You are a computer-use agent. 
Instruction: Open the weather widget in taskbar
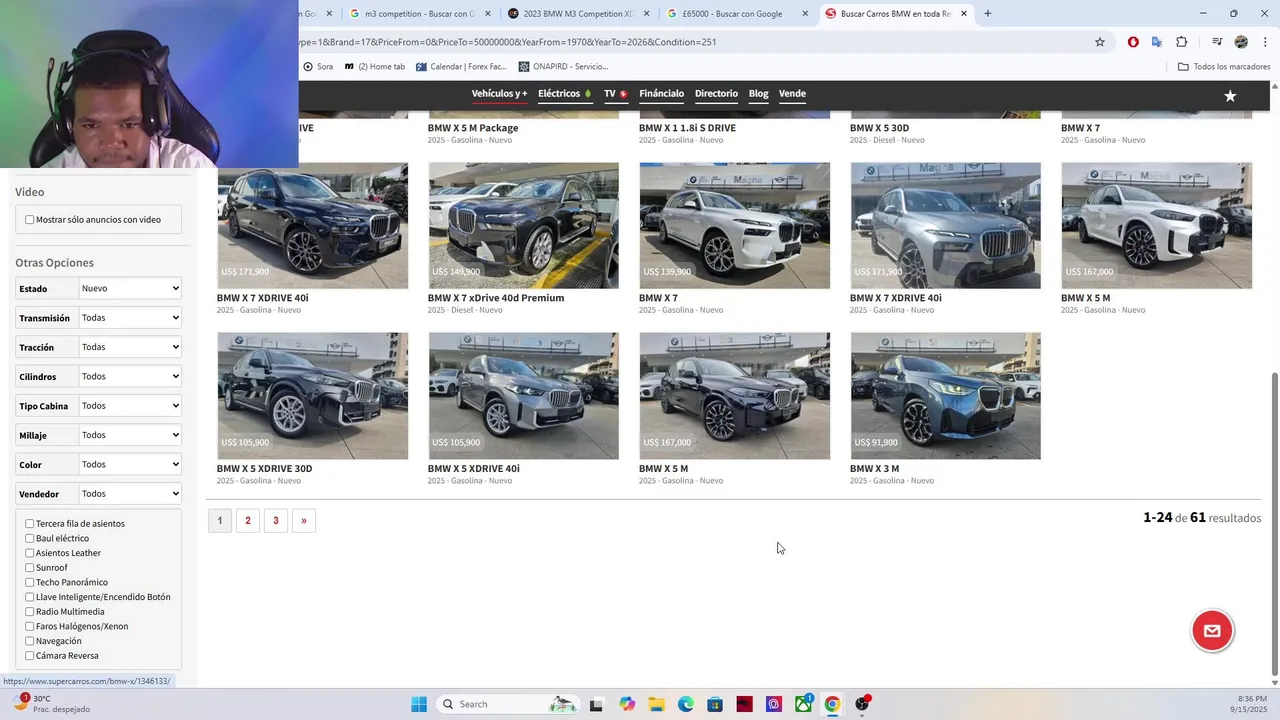tap(50, 704)
